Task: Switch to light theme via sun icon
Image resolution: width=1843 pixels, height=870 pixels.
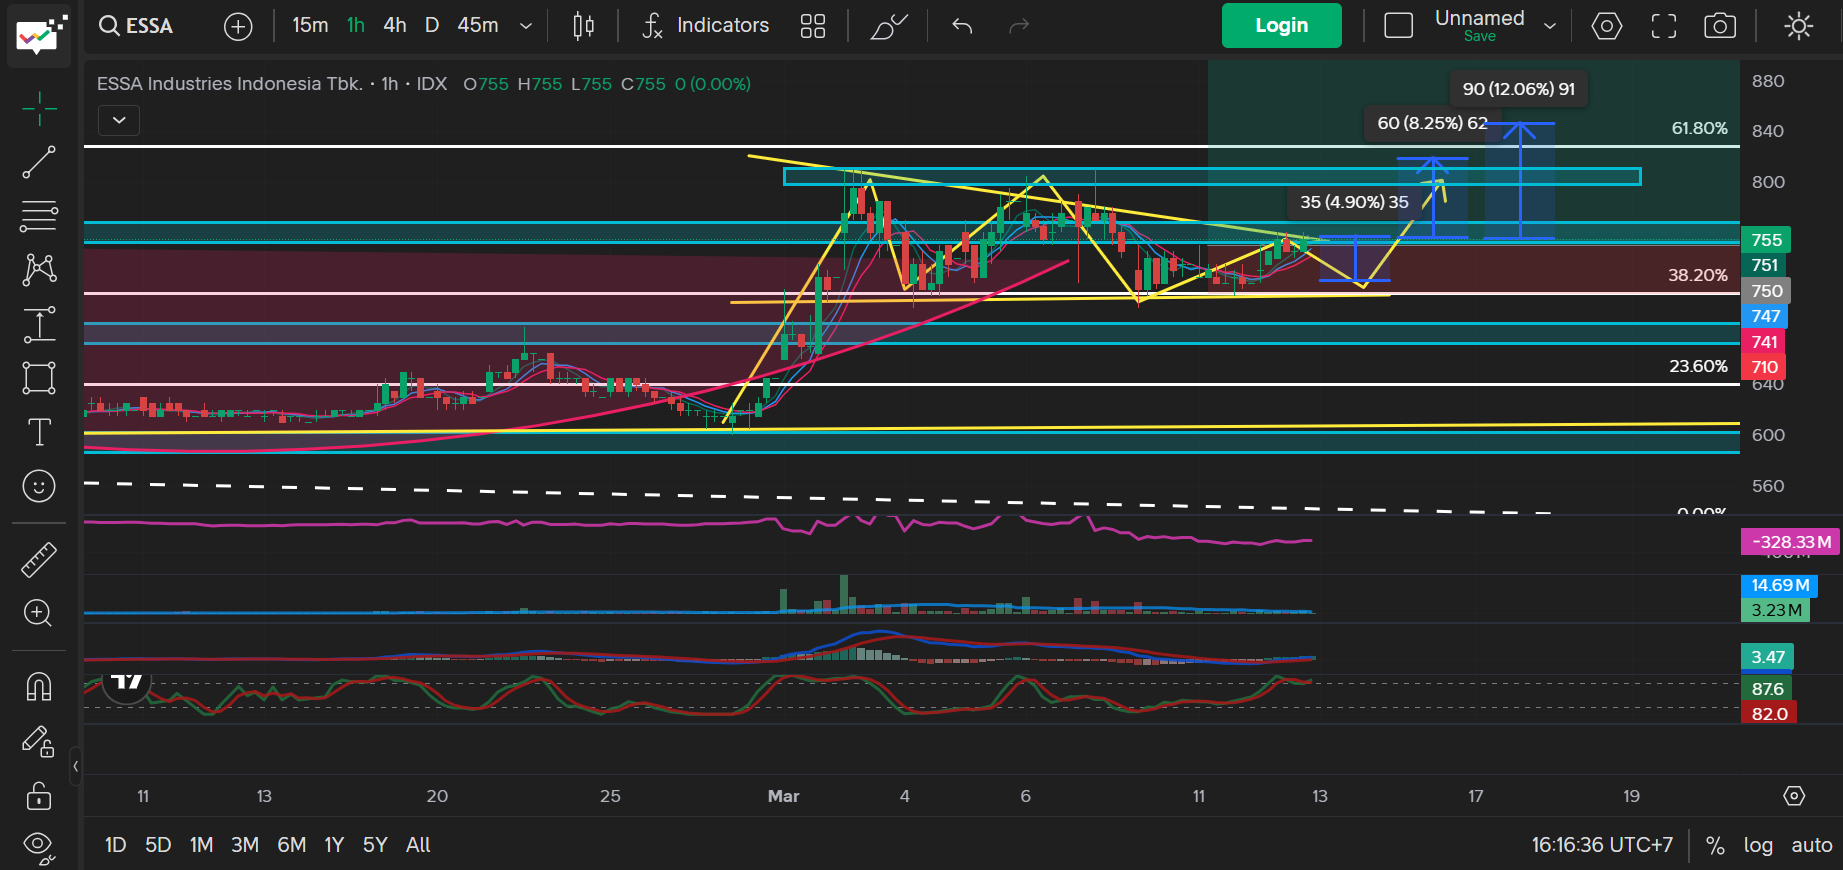Action: coord(1798,26)
